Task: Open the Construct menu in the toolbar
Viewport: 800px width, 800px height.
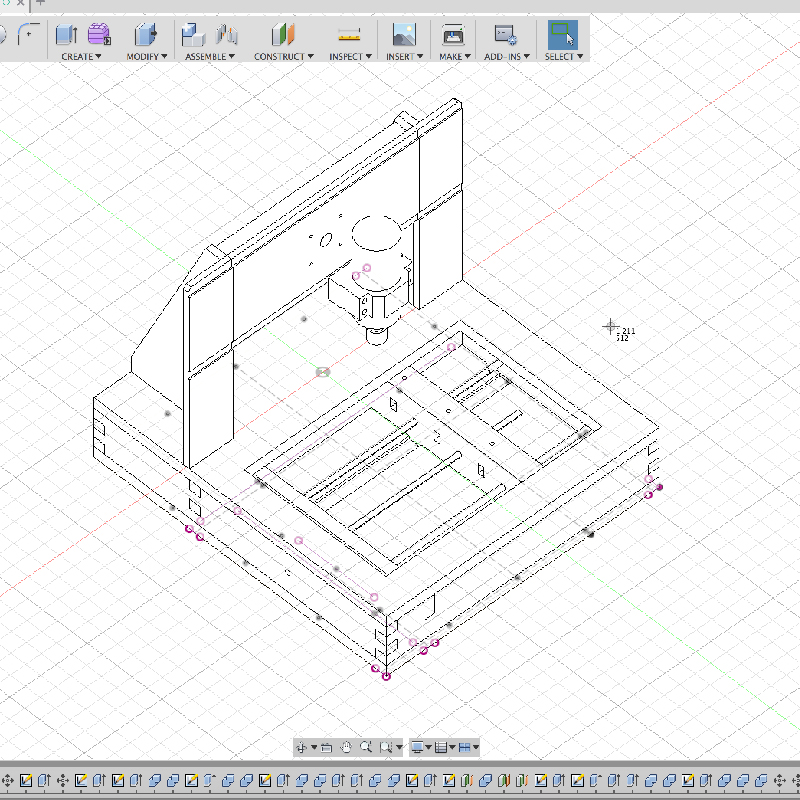Action: pos(283,56)
